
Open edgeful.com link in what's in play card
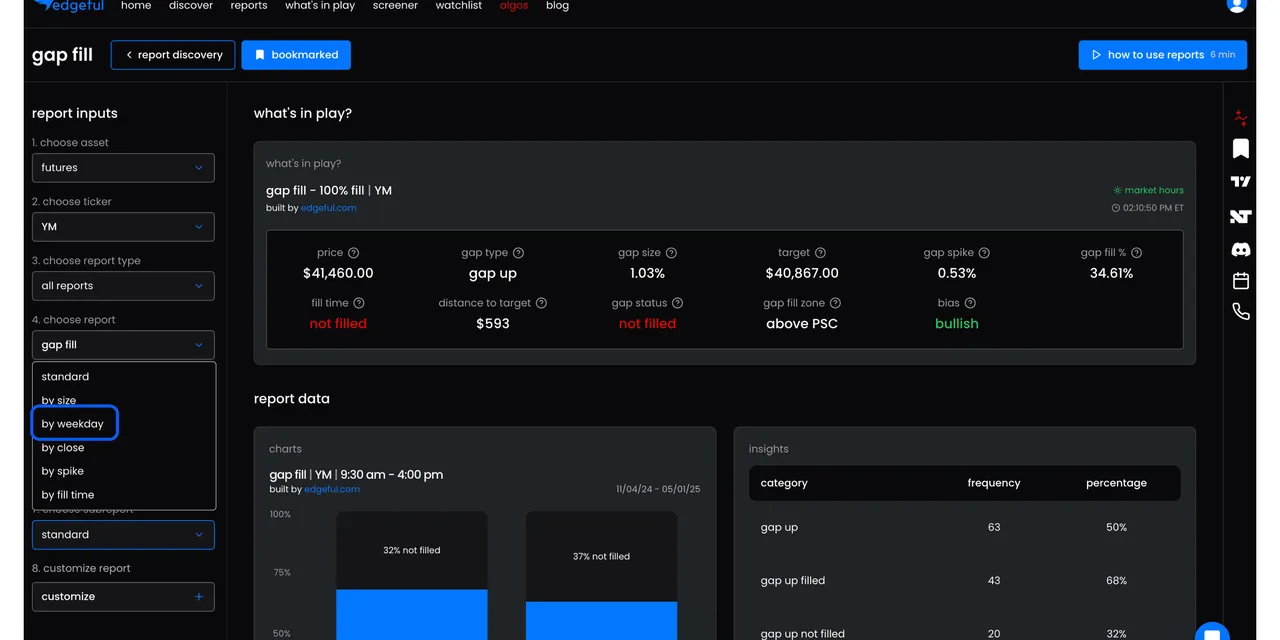[x=329, y=208]
